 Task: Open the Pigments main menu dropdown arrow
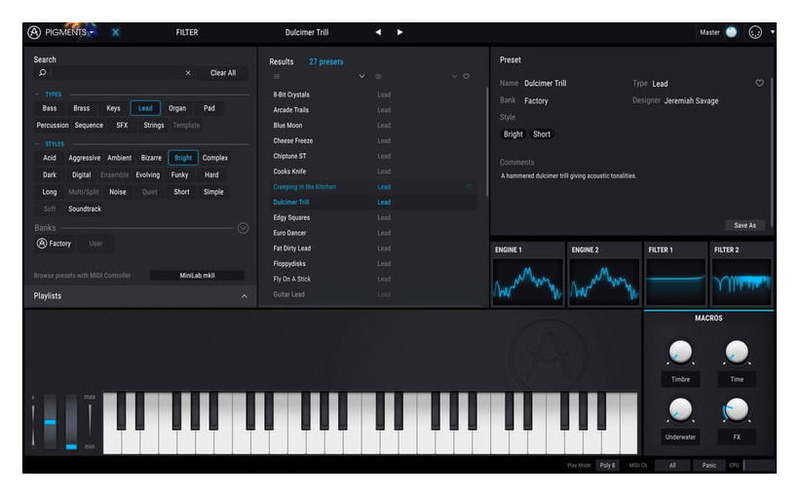tap(92, 33)
